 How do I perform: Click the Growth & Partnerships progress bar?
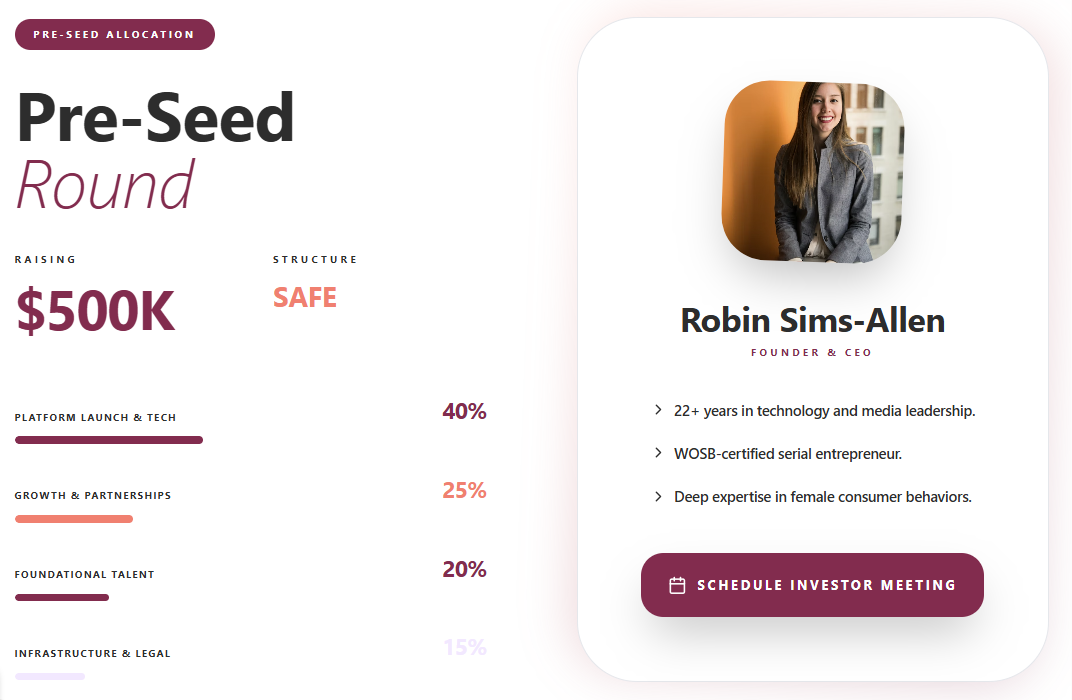coord(74,519)
